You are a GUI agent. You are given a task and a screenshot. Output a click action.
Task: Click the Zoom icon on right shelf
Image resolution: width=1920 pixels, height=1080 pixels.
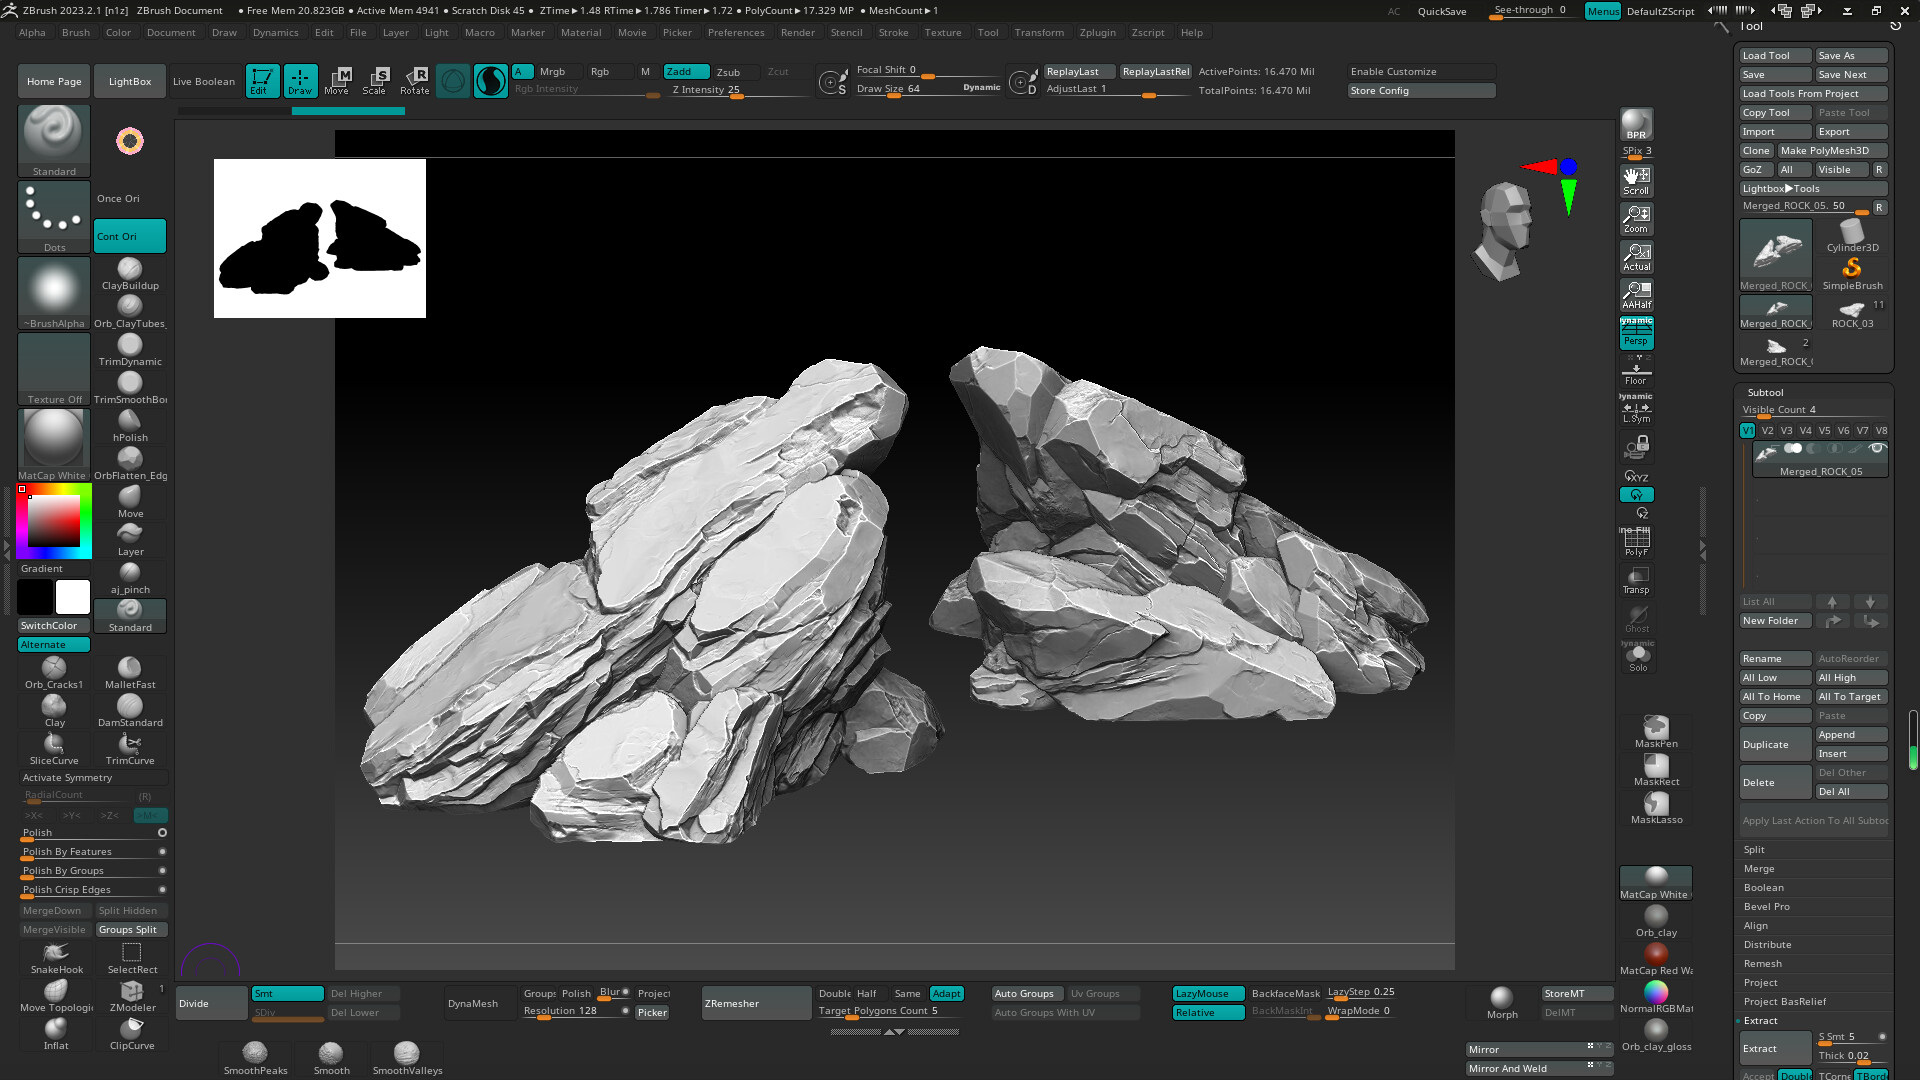point(1636,218)
